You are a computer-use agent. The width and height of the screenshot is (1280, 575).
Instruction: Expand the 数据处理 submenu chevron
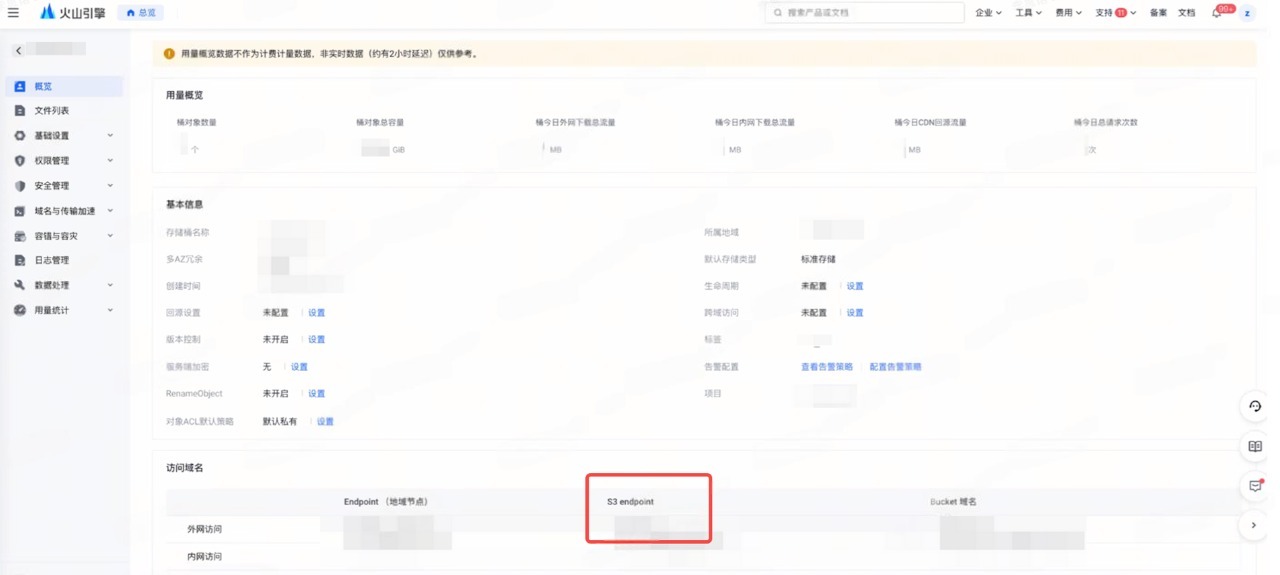110,285
